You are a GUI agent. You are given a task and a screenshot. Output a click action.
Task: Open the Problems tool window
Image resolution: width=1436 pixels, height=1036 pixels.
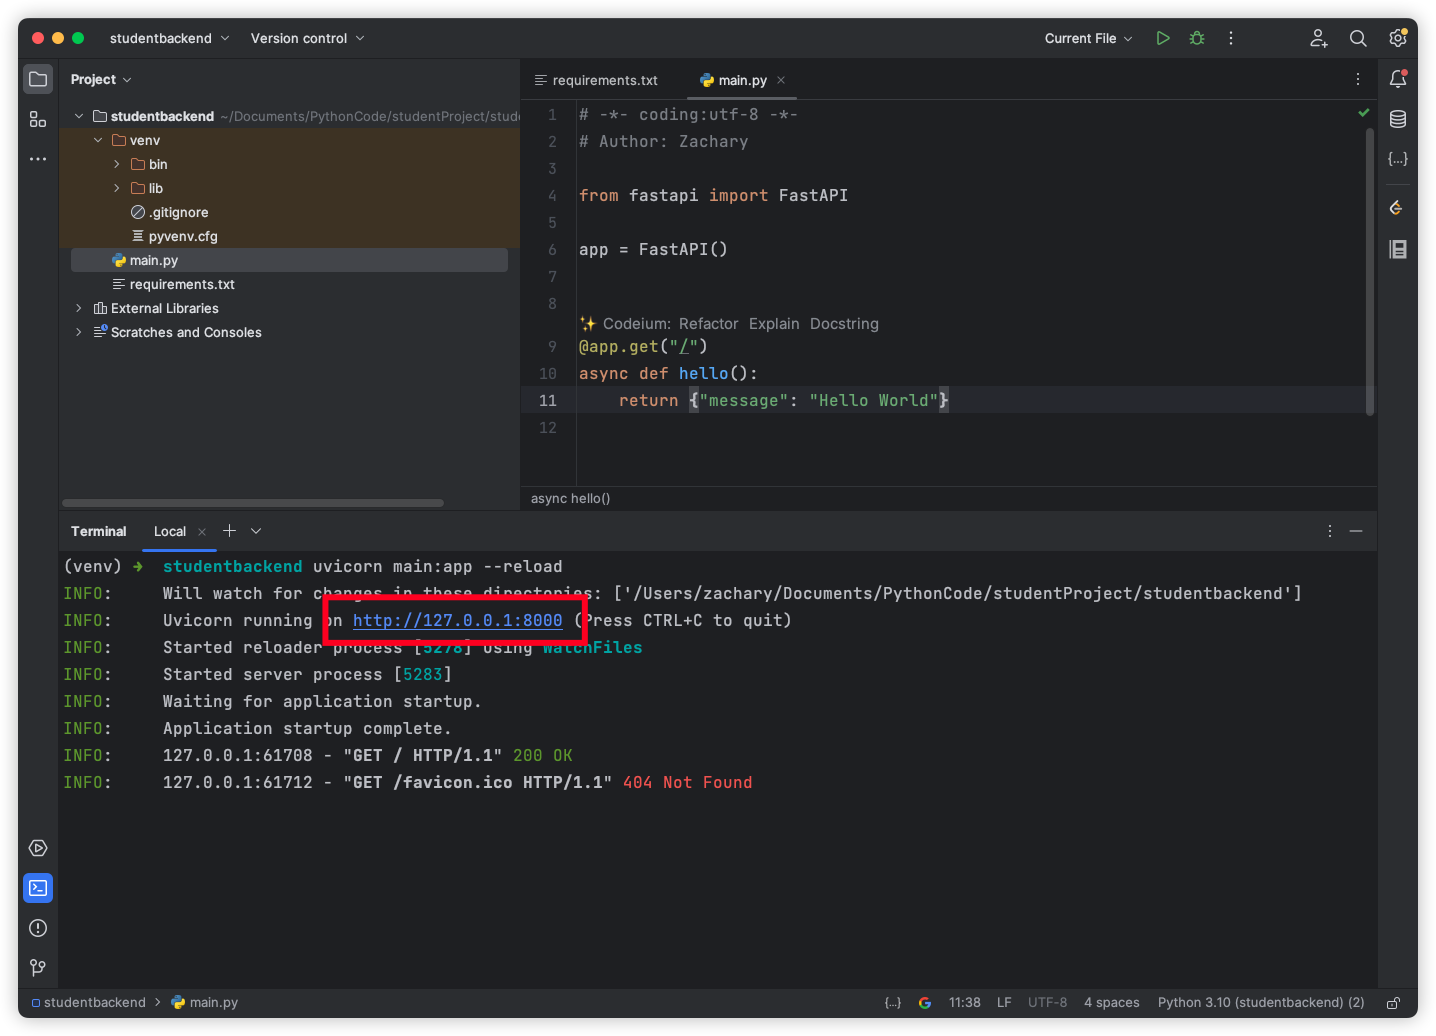(38, 928)
